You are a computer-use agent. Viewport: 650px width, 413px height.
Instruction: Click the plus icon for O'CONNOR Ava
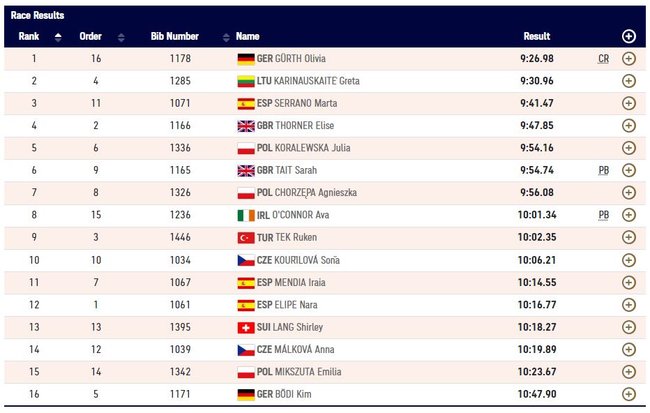tap(628, 215)
